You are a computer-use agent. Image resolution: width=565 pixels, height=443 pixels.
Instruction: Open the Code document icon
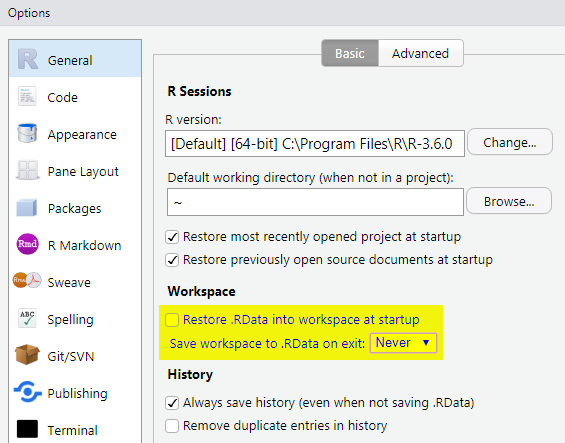click(27, 96)
